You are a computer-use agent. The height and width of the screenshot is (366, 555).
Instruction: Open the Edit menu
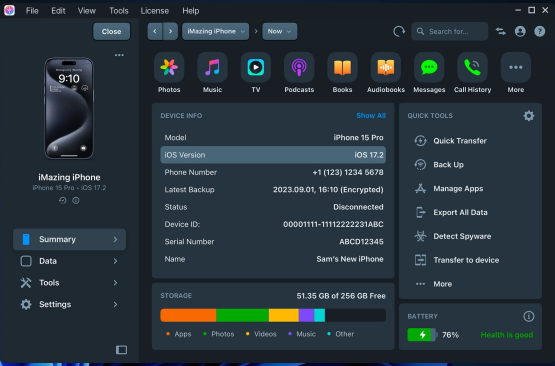(58, 11)
